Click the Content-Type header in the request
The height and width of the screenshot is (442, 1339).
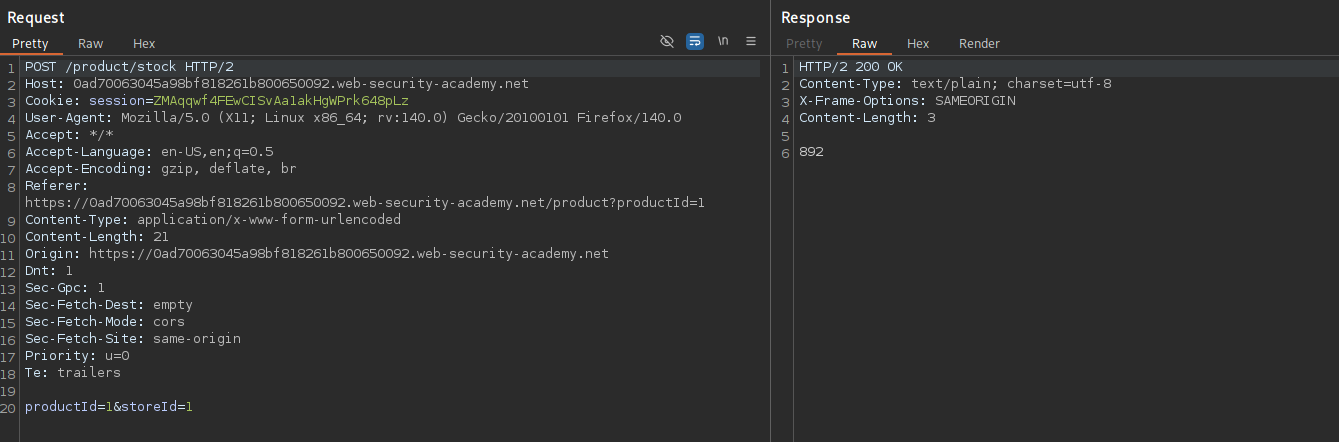tap(212, 220)
